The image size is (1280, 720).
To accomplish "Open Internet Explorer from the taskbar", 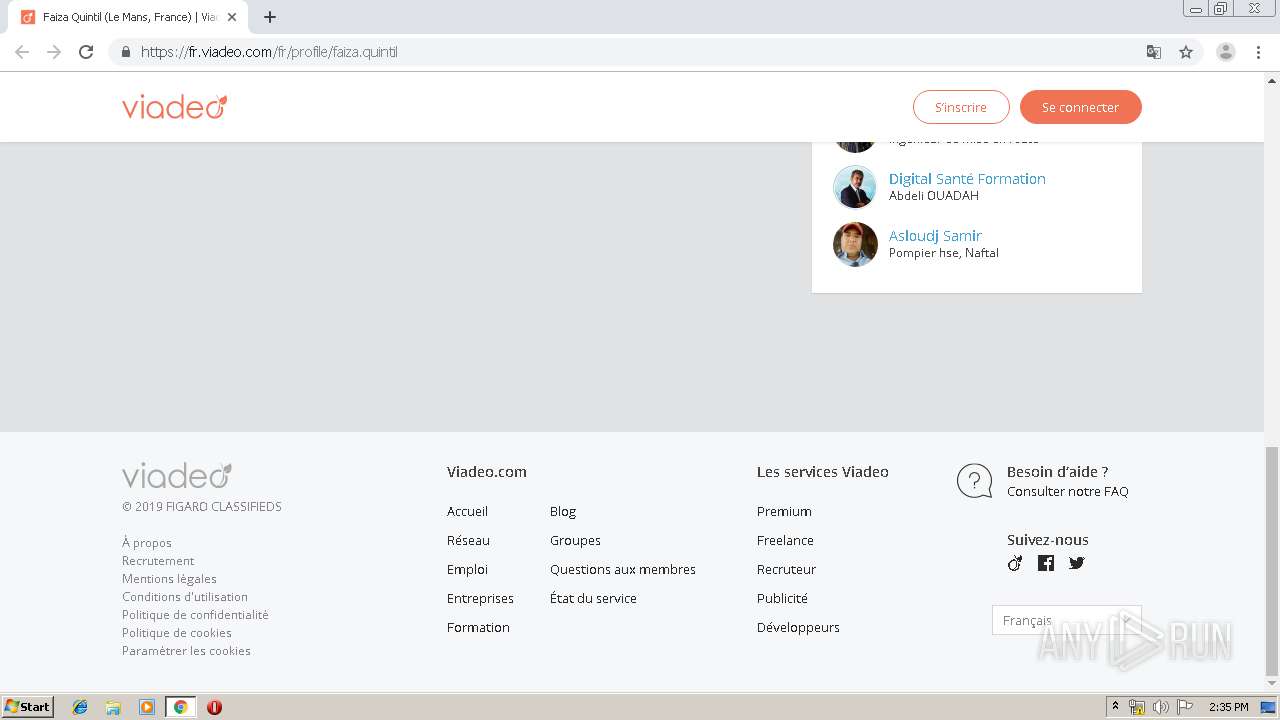I will pos(80,707).
